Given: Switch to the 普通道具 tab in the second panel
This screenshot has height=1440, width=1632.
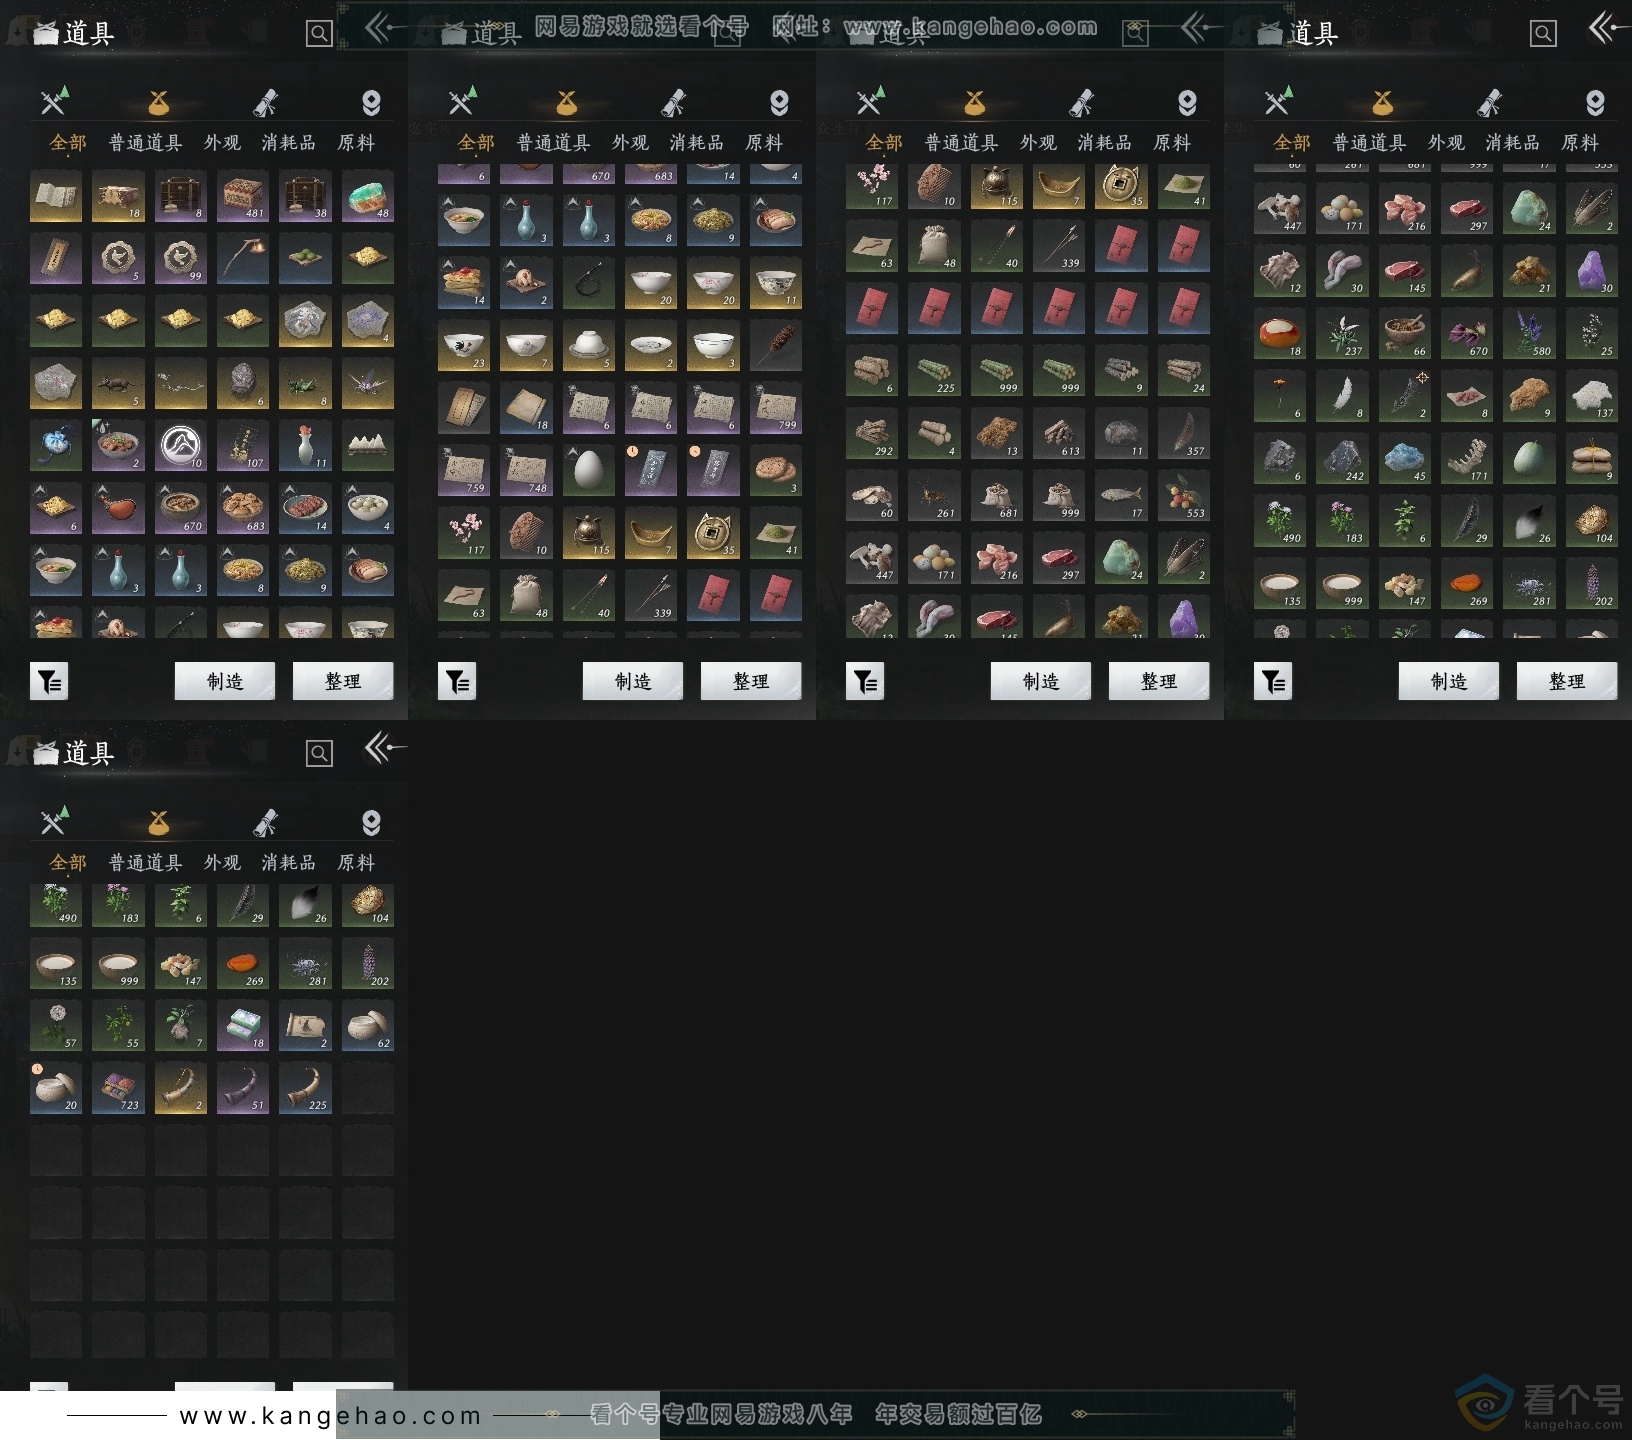Looking at the screenshot, I should point(553,143).
